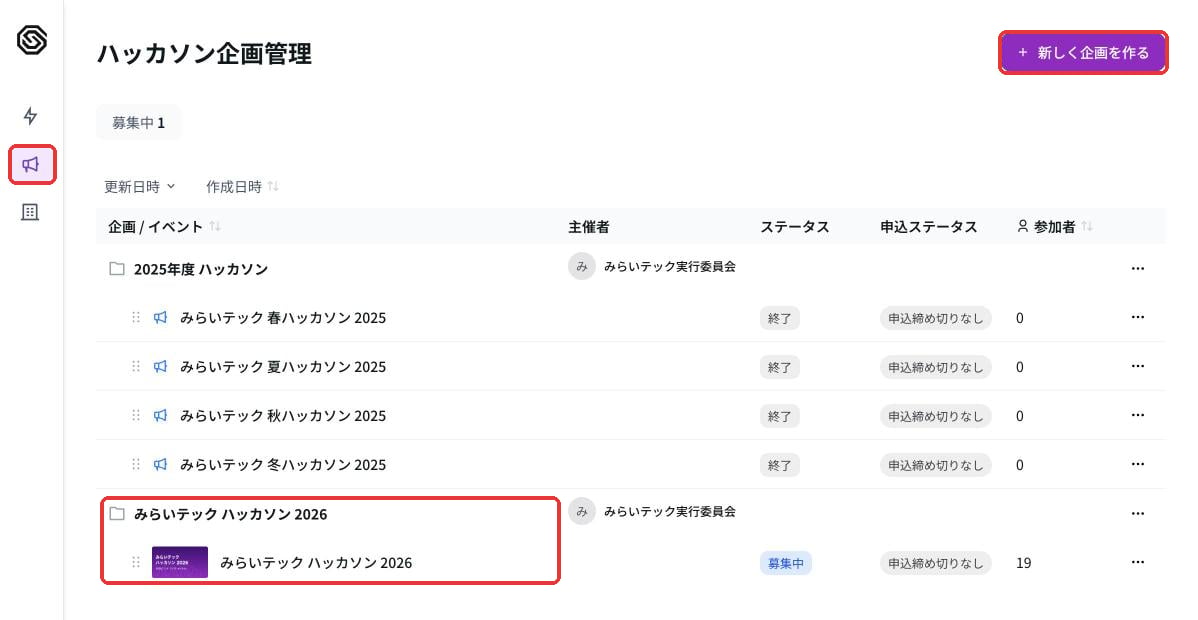Open more options for ハッカソン 2026 folder

coord(1138,514)
